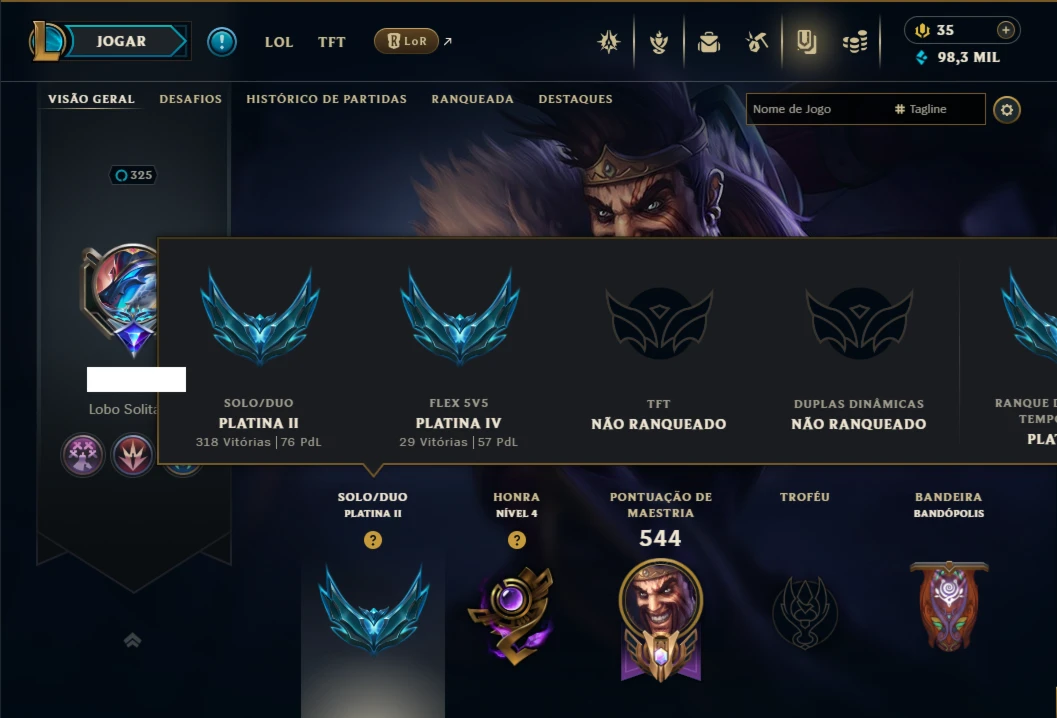Click the Nome de Jogo search field

[x=818, y=109]
